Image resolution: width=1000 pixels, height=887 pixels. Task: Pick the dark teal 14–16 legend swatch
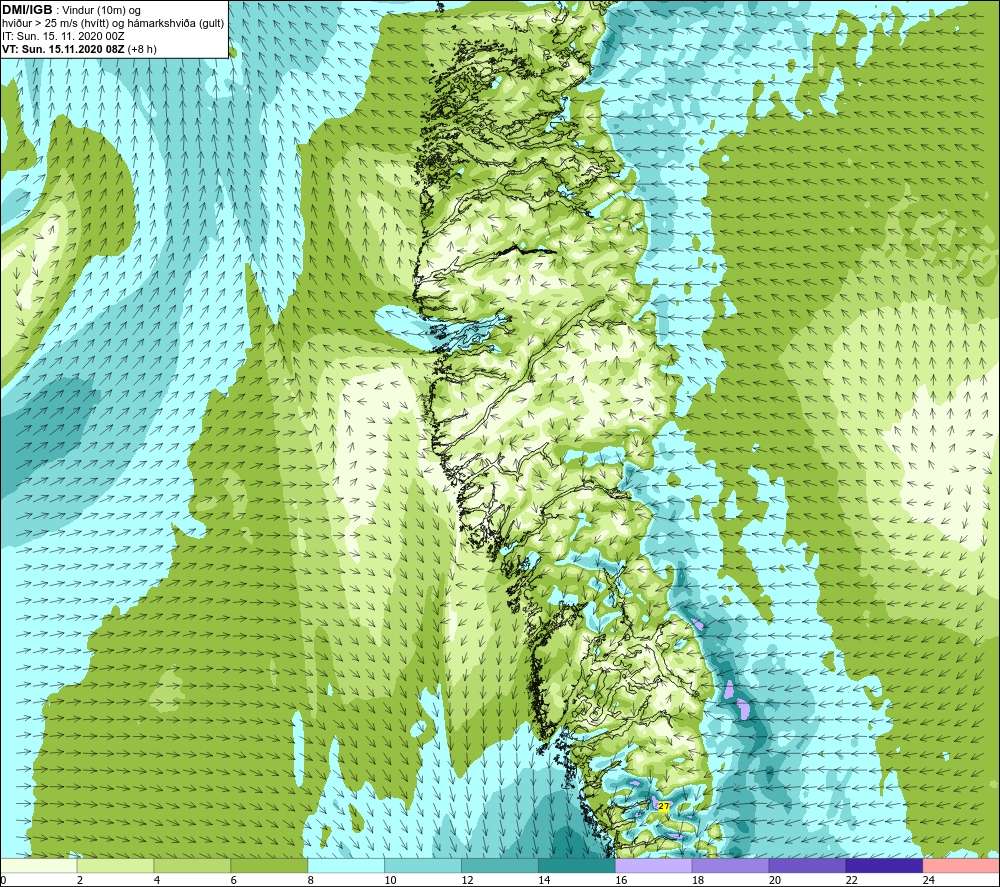coord(577,866)
